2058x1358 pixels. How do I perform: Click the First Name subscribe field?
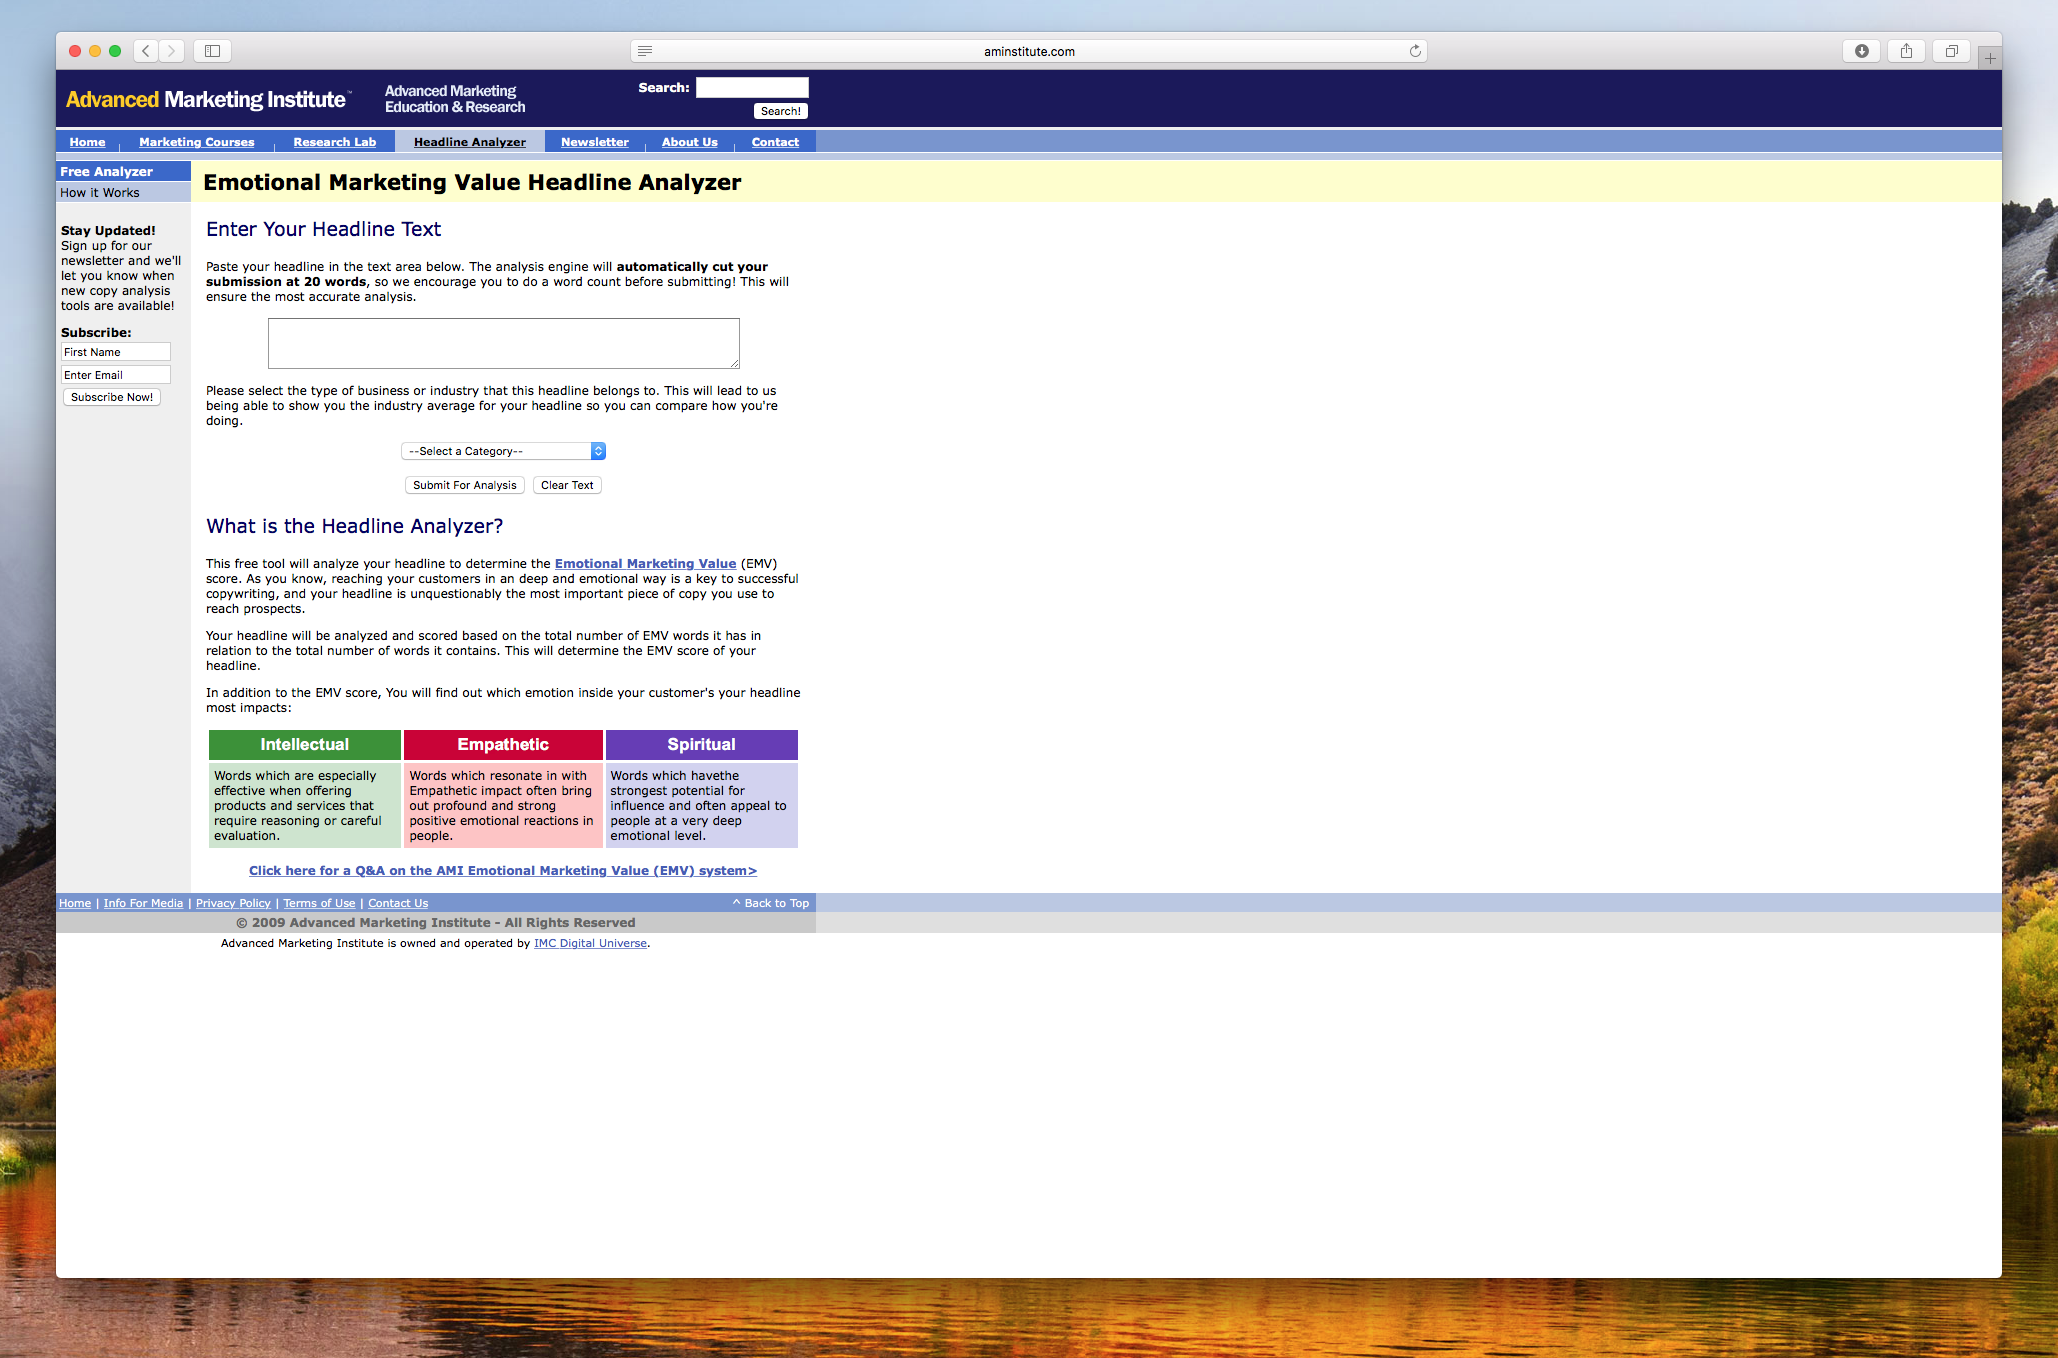(116, 352)
